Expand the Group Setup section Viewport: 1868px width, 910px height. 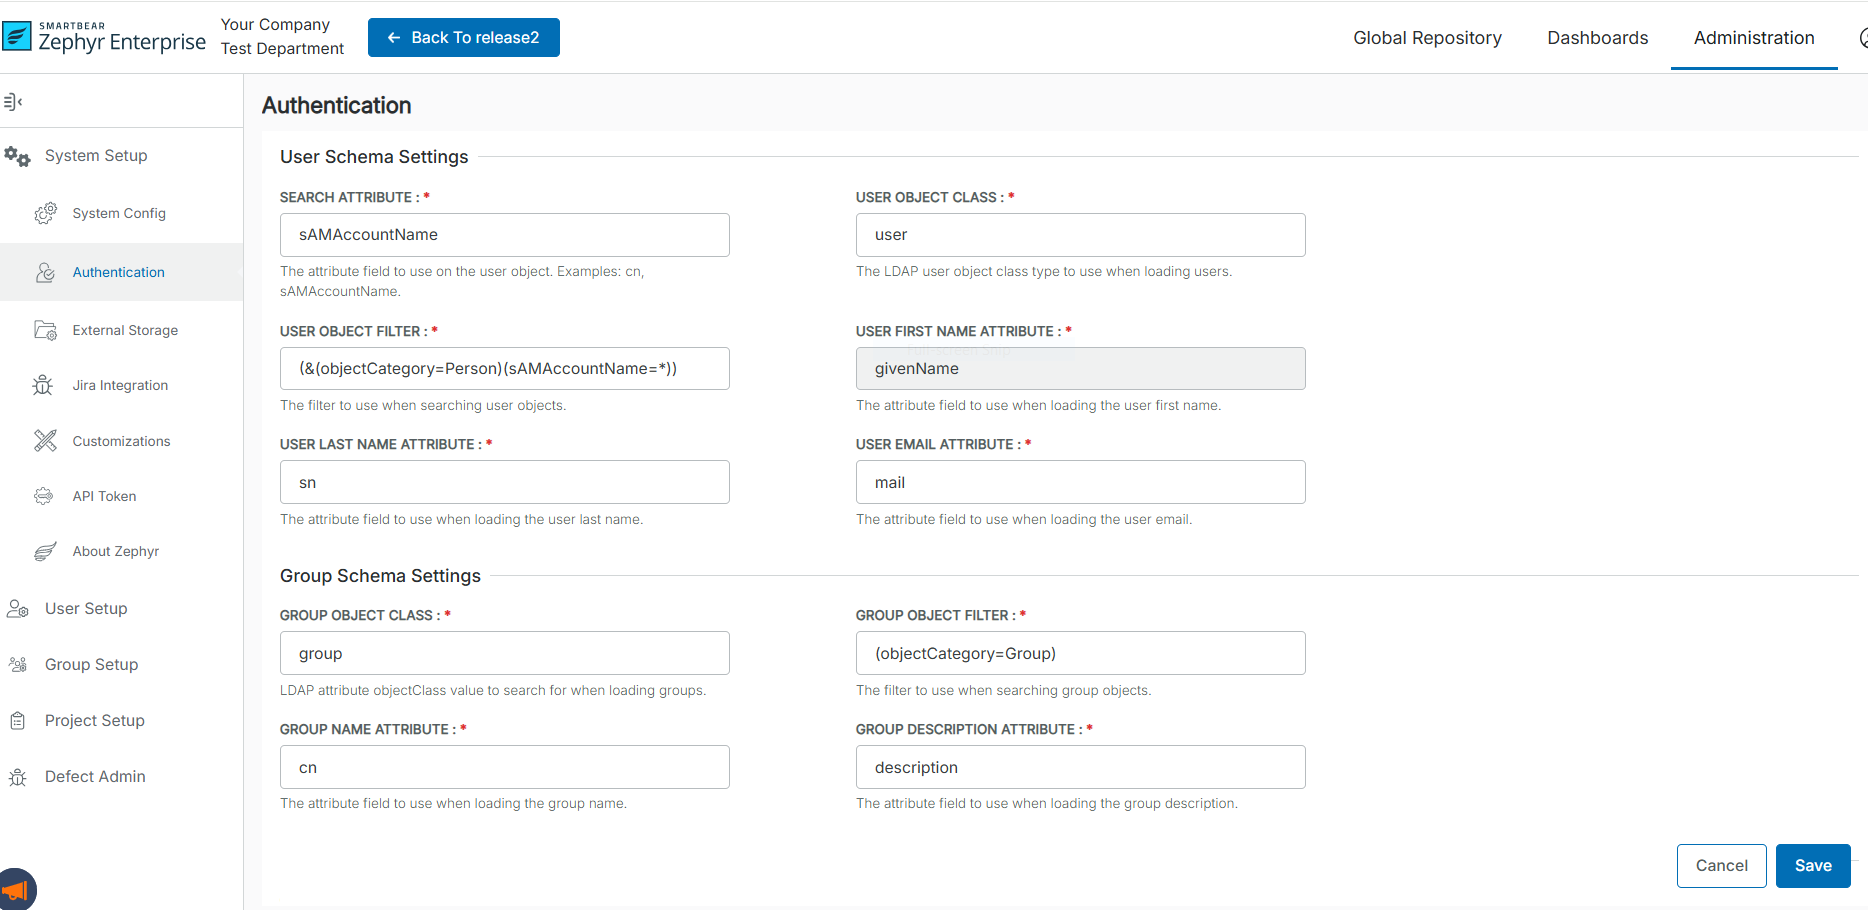tap(91, 664)
